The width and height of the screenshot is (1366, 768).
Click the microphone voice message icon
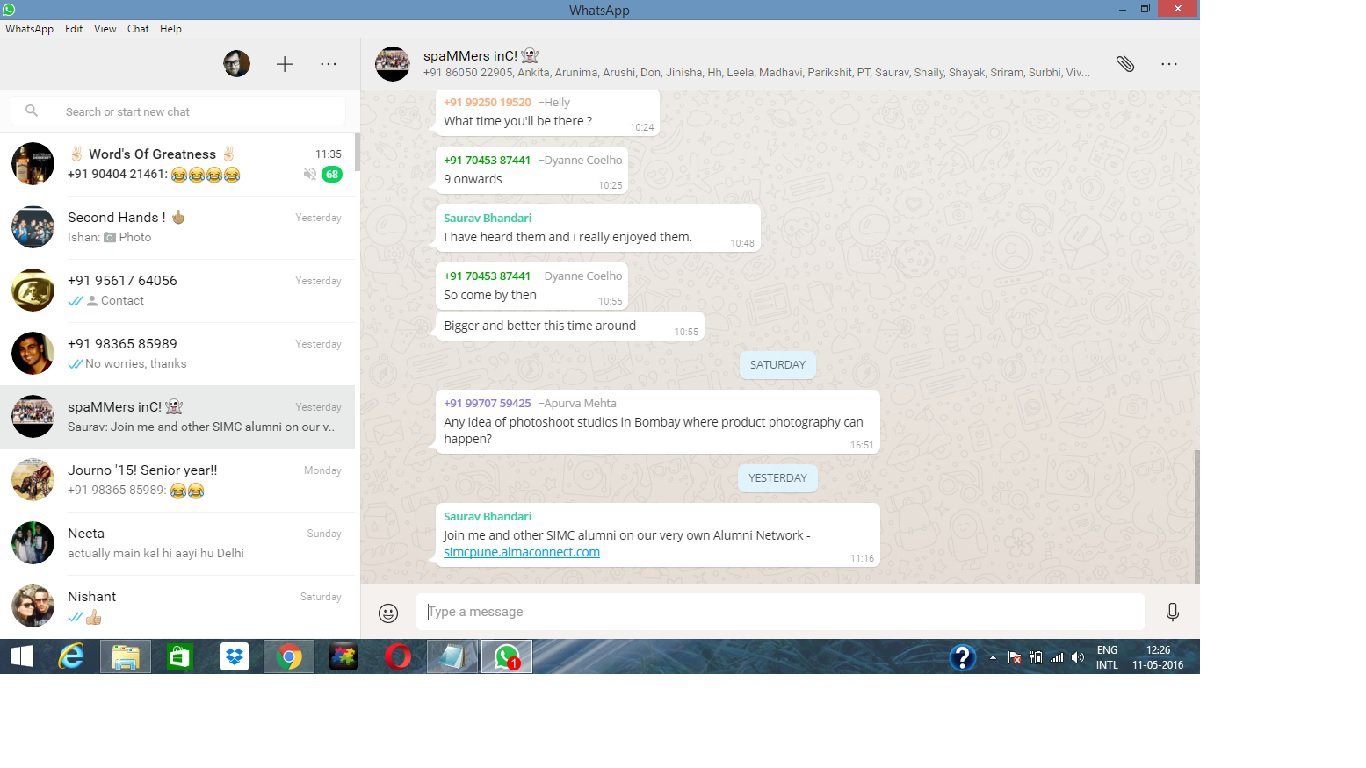click(x=1172, y=612)
